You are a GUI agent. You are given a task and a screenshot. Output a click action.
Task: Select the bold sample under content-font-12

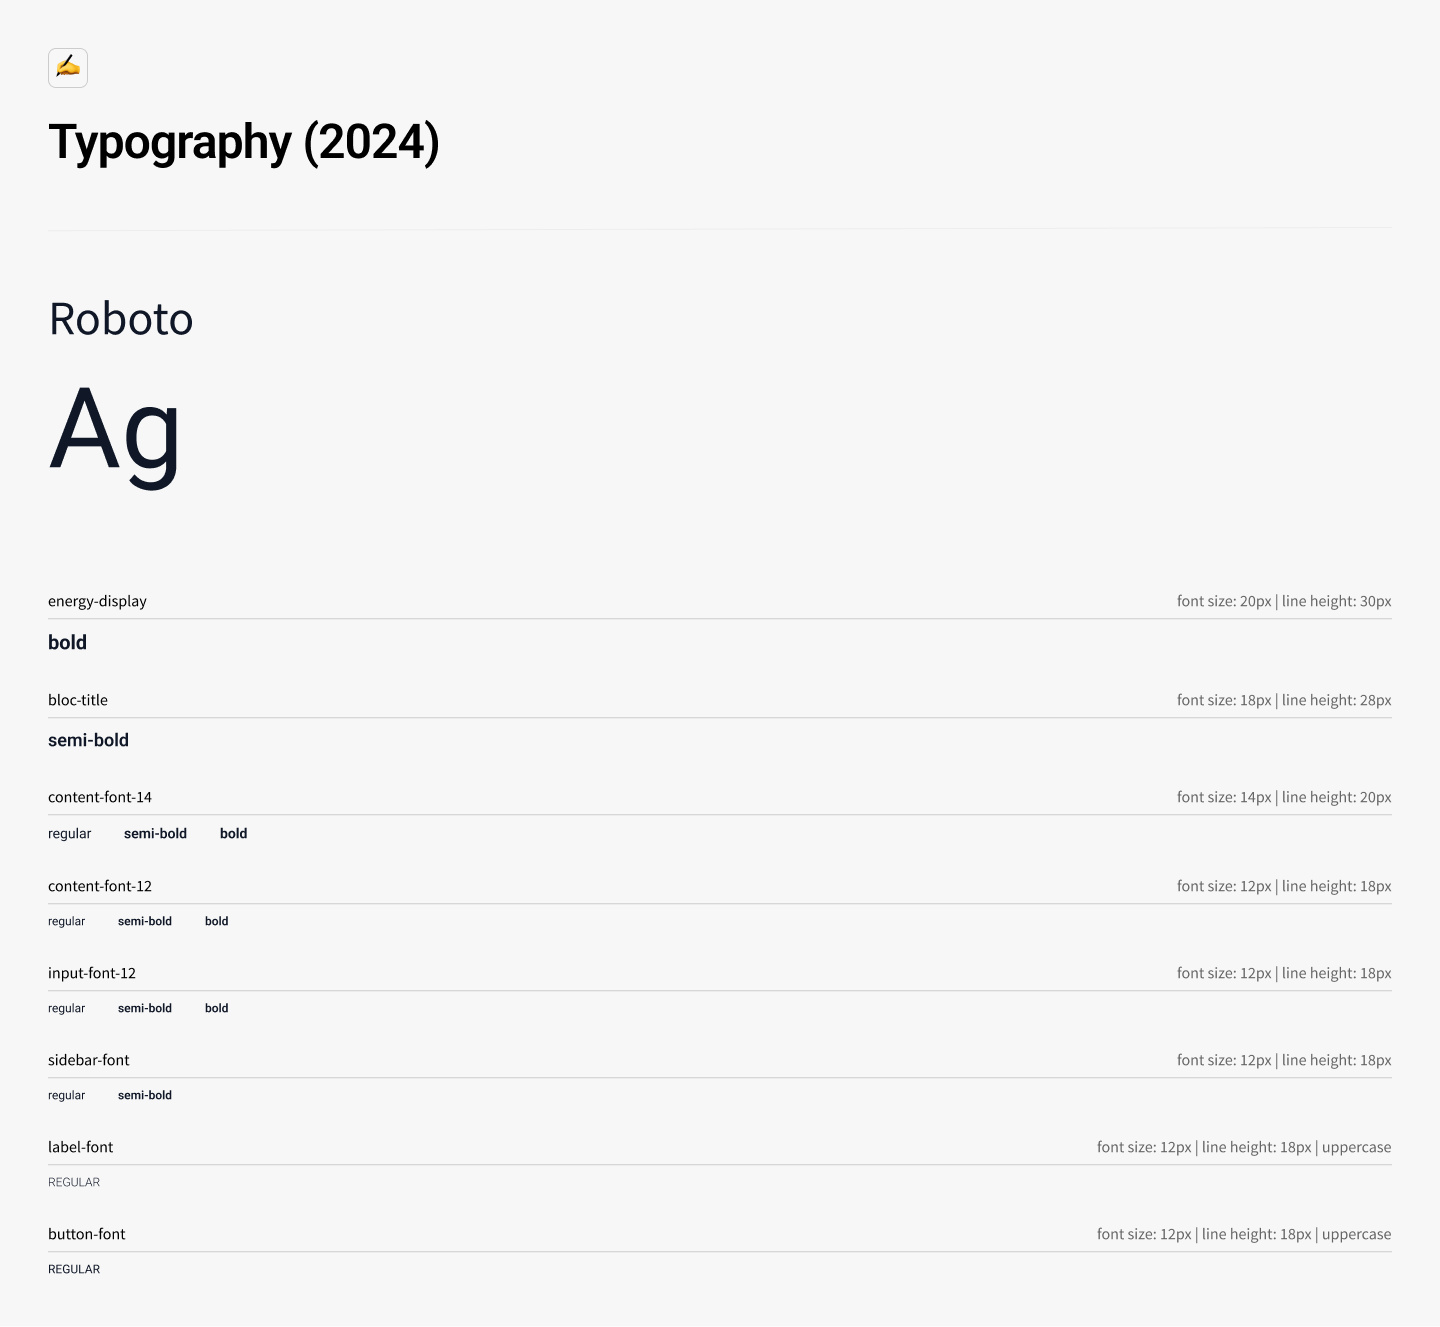tap(216, 921)
